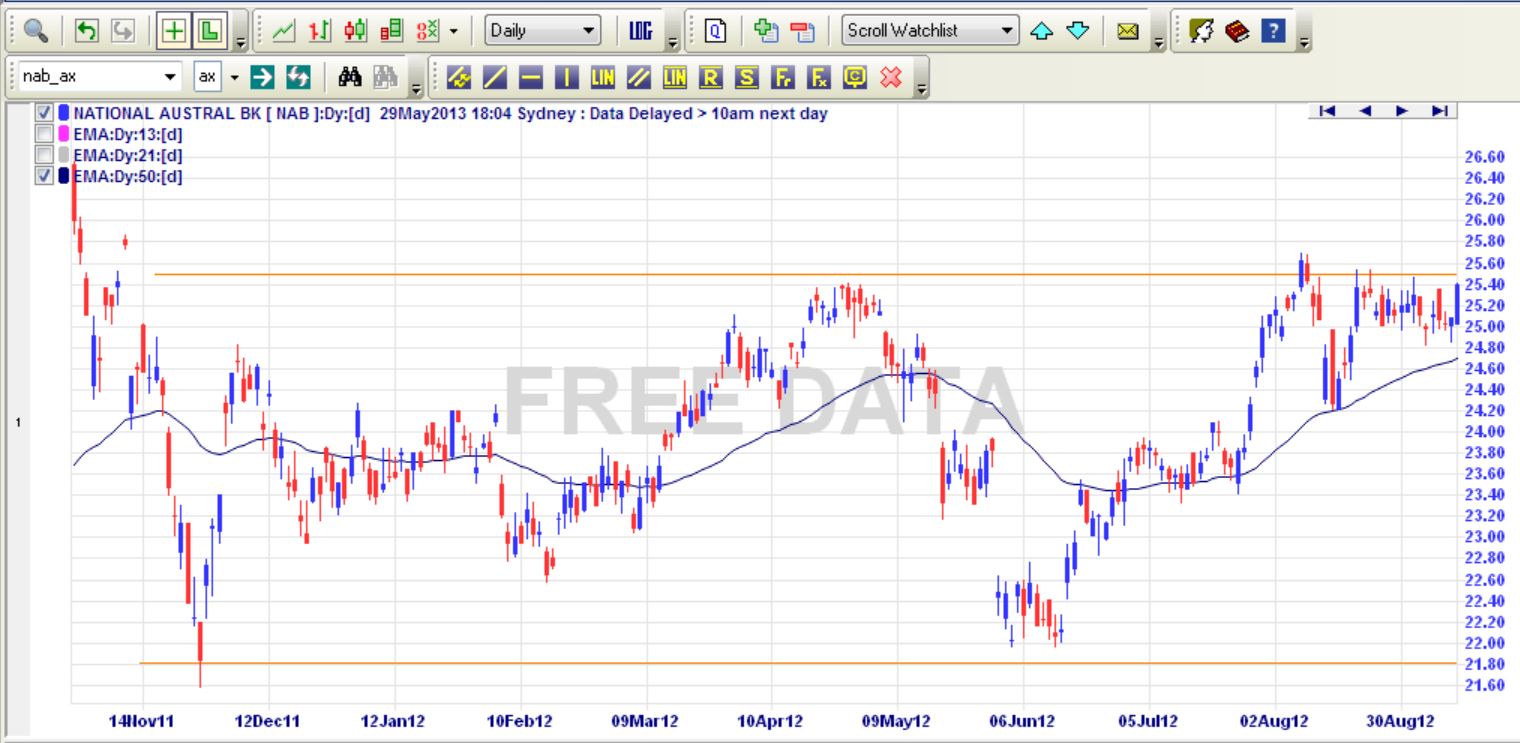Click the blue NATIONAL AUSTRAL BK color swatch

[x=64, y=113]
